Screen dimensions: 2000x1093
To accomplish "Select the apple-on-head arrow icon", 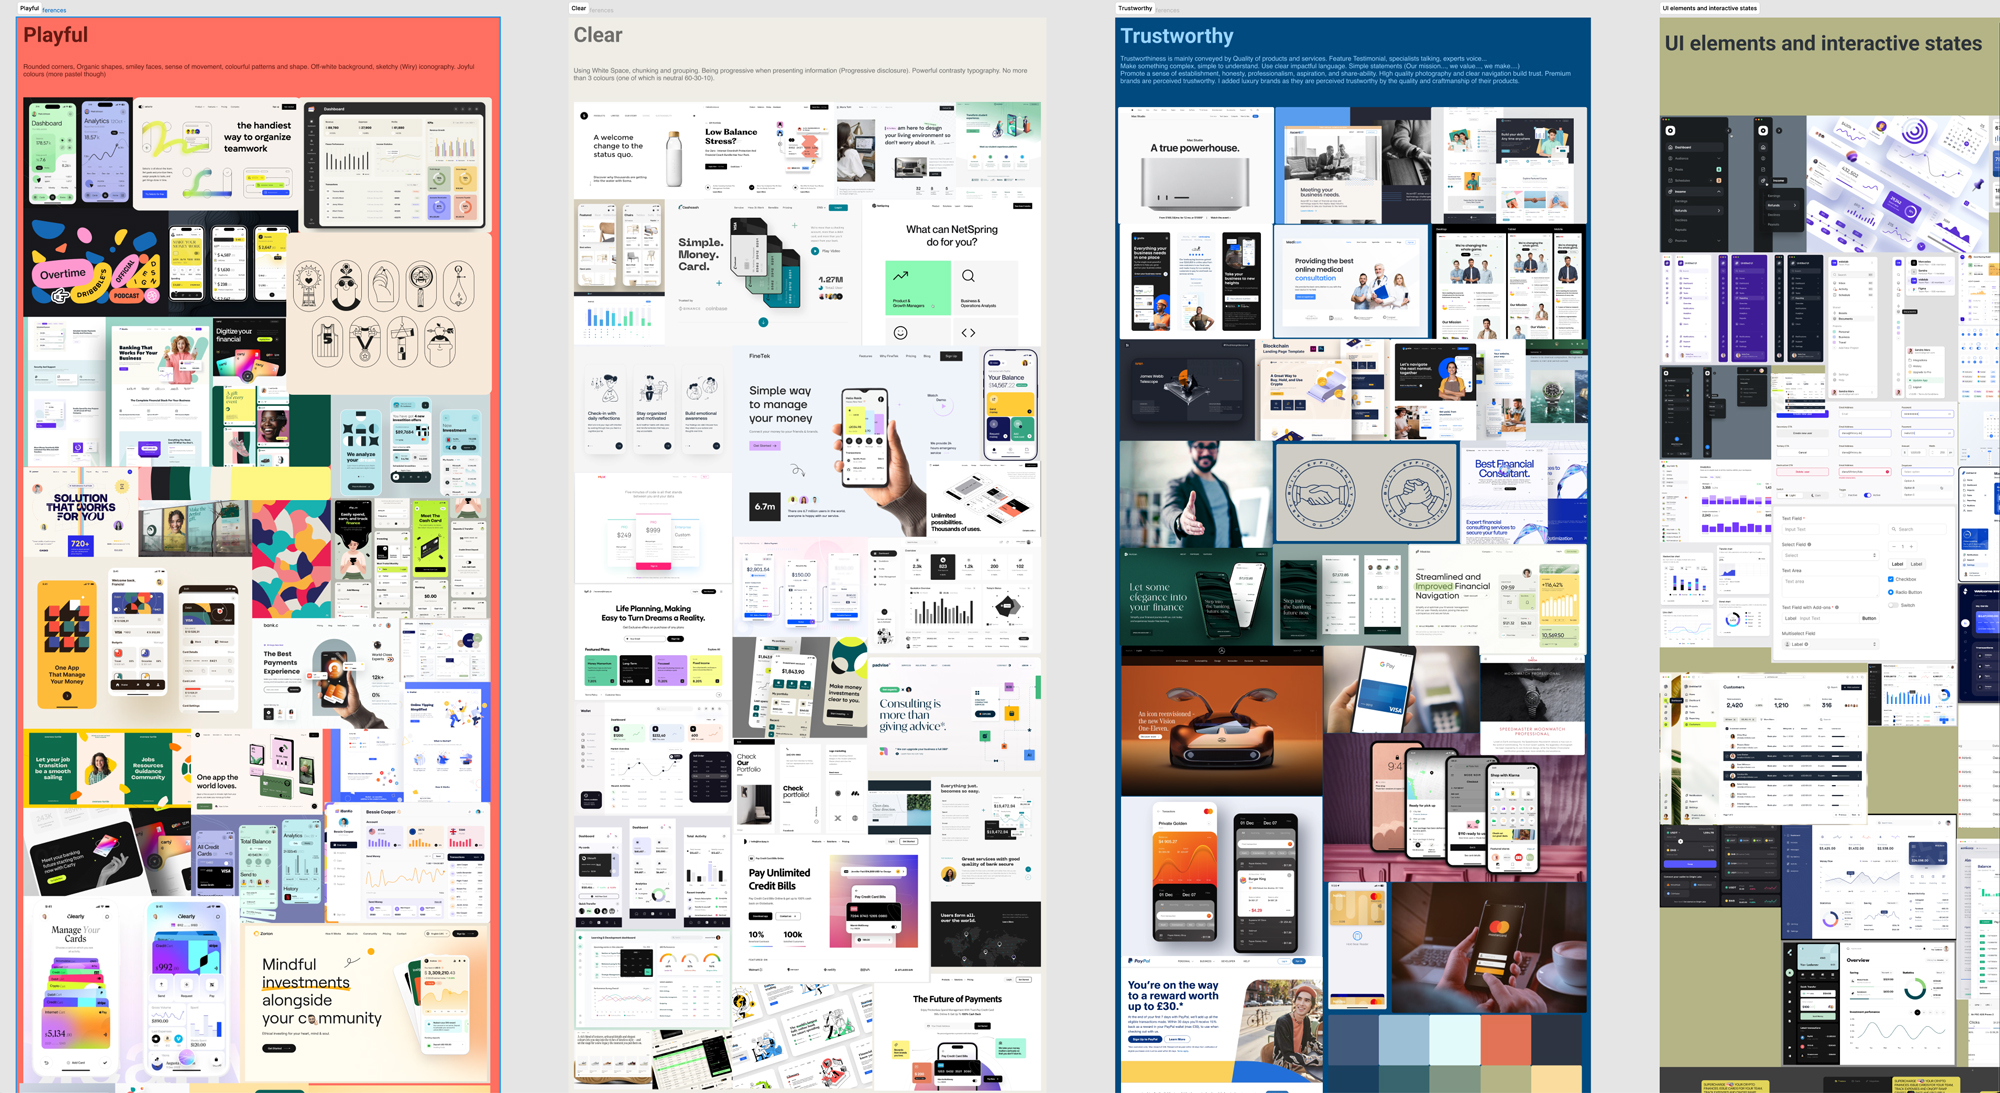I will pyautogui.click(x=440, y=341).
